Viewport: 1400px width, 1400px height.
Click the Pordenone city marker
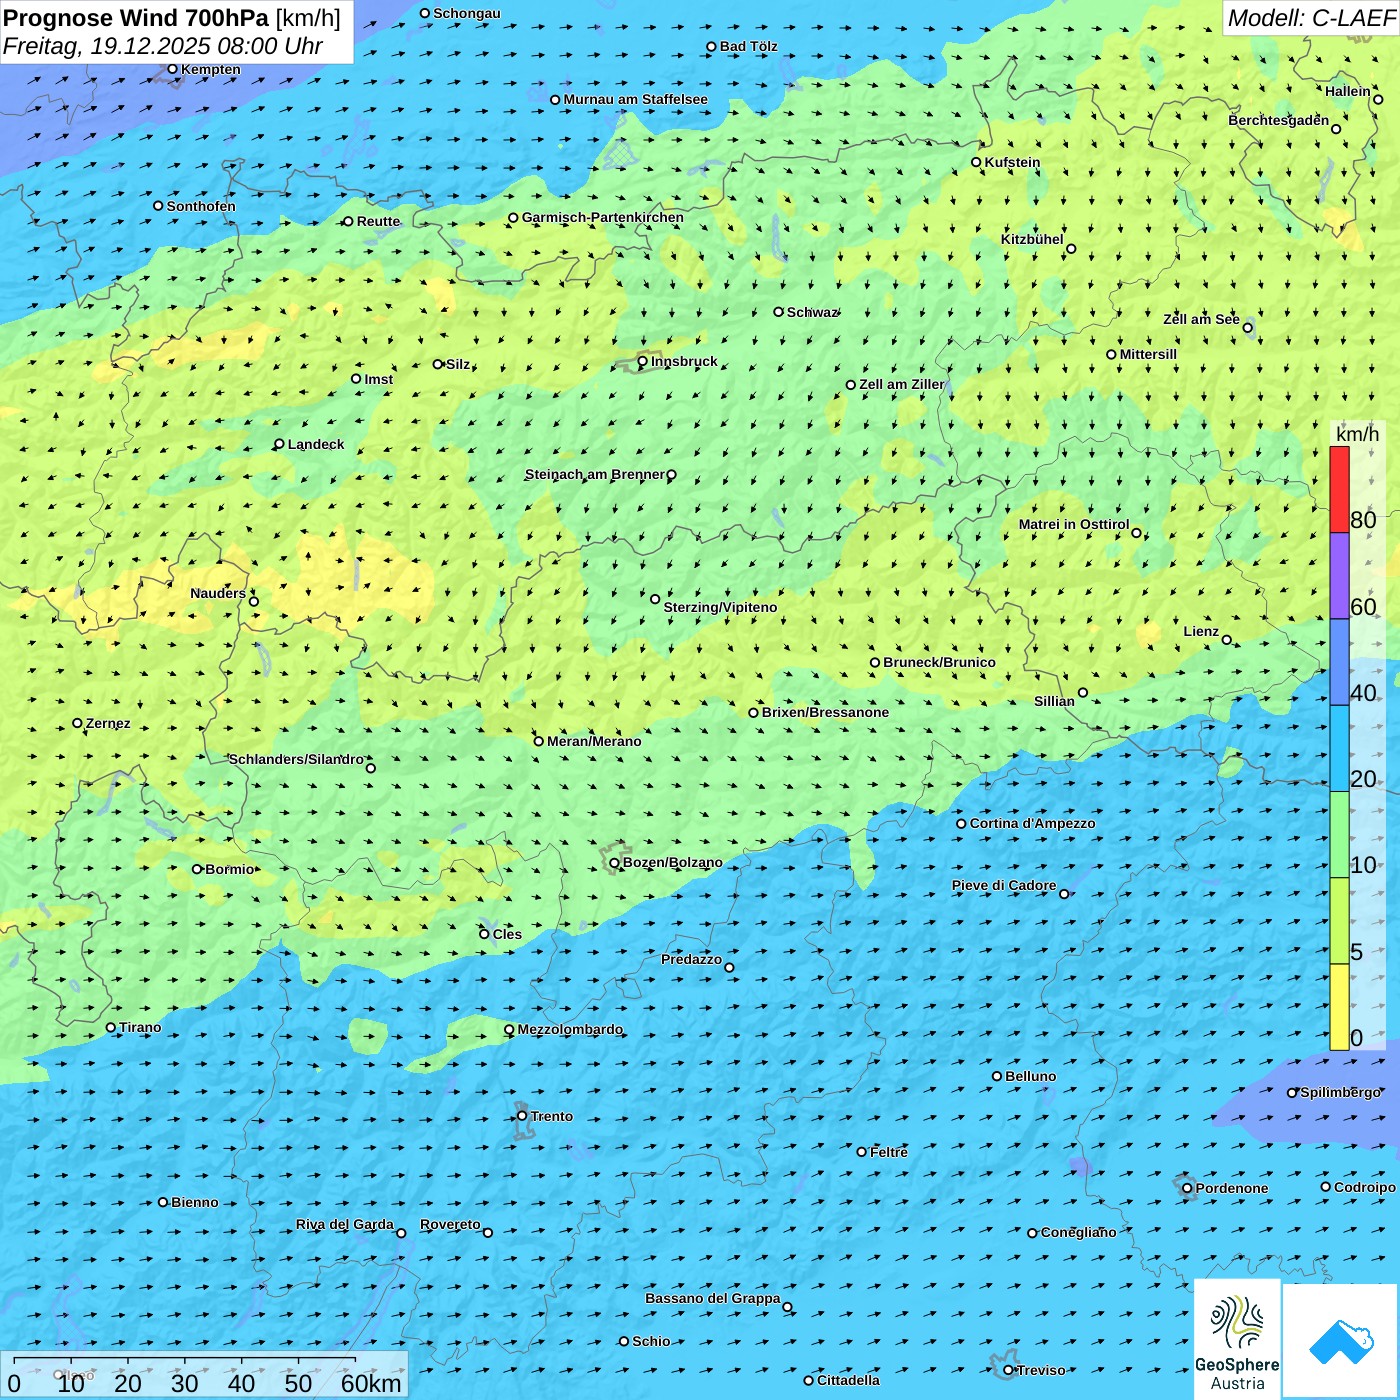click(x=1188, y=1188)
